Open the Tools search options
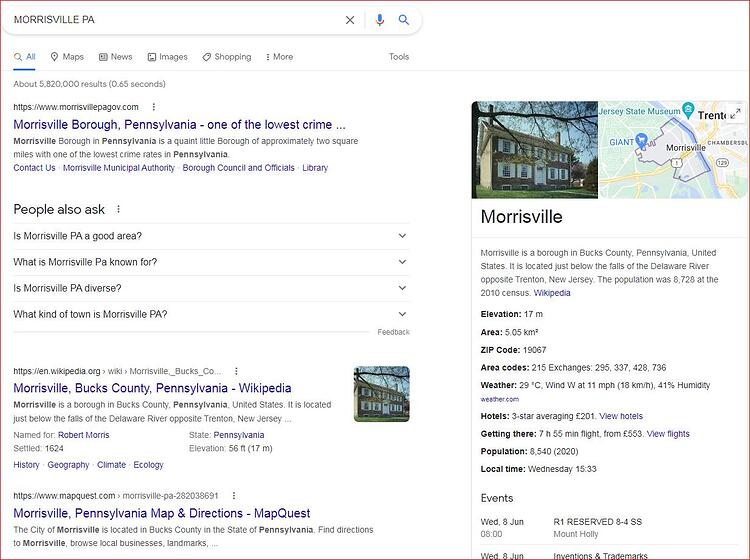 pyautogui.click(x=398, y=56)
